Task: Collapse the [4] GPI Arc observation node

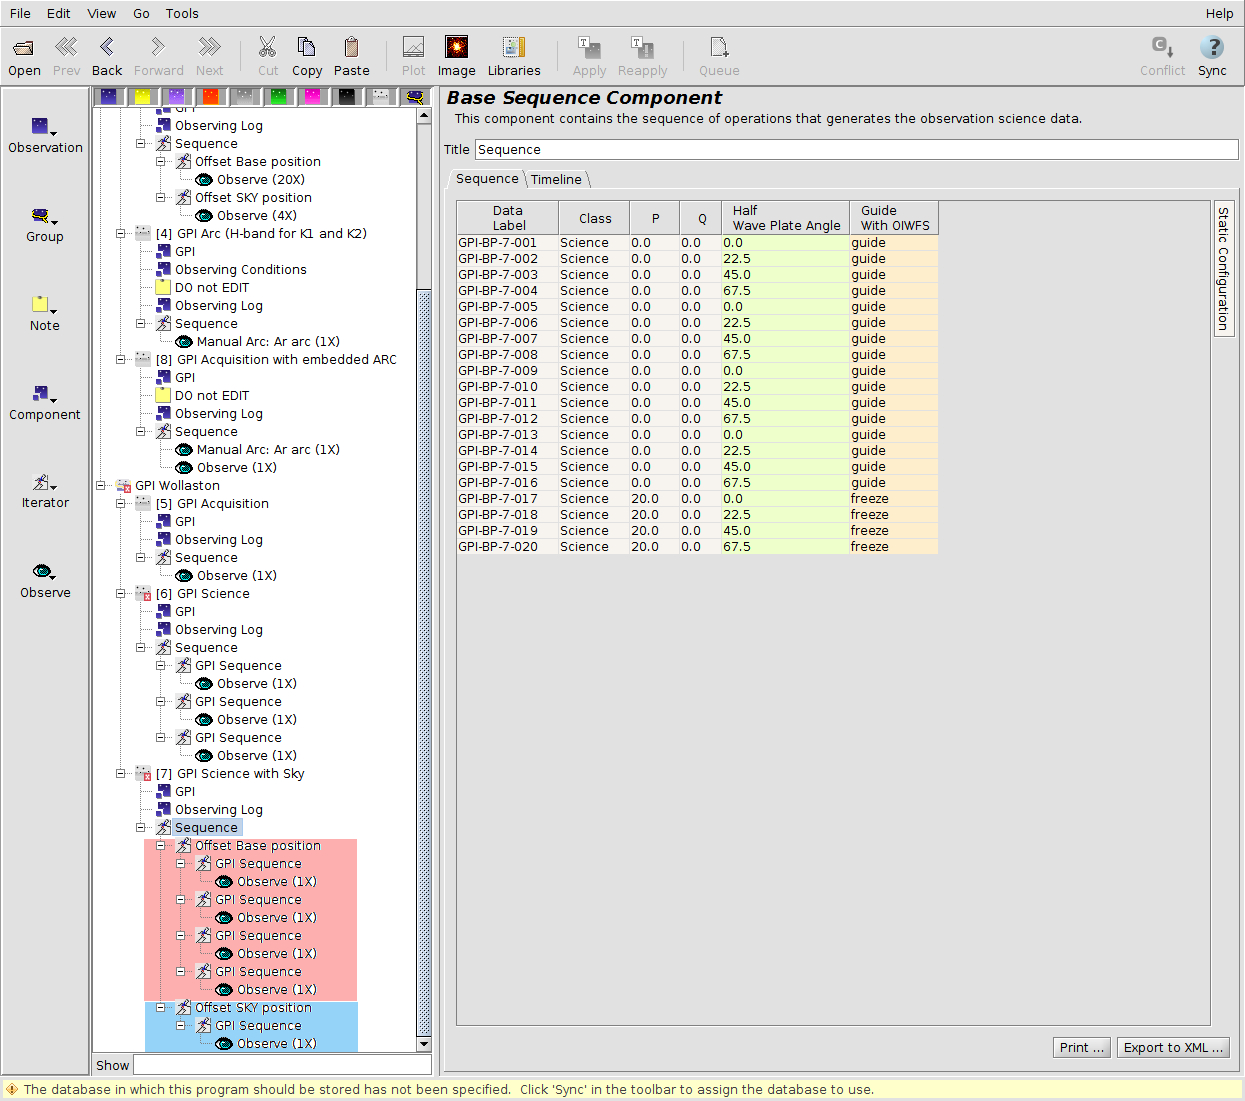Action: (121, 234)
